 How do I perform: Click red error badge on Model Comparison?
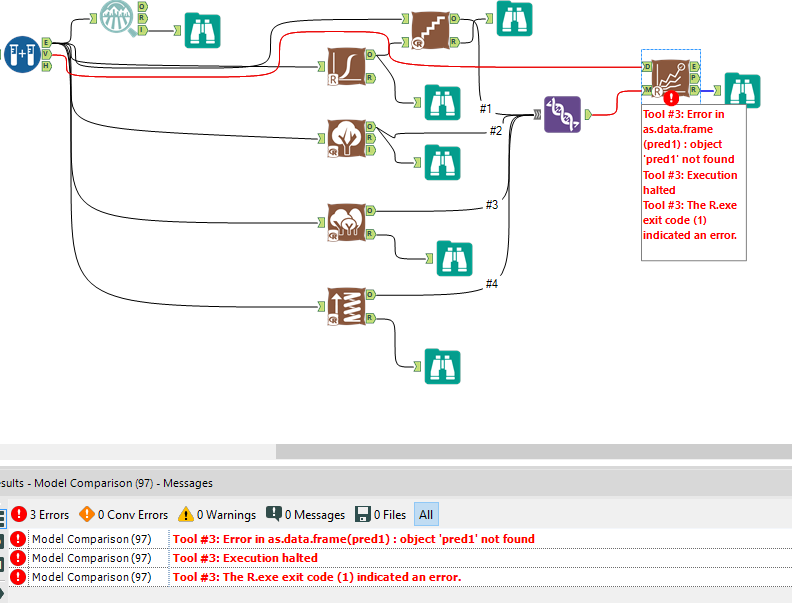coord(671,97)
